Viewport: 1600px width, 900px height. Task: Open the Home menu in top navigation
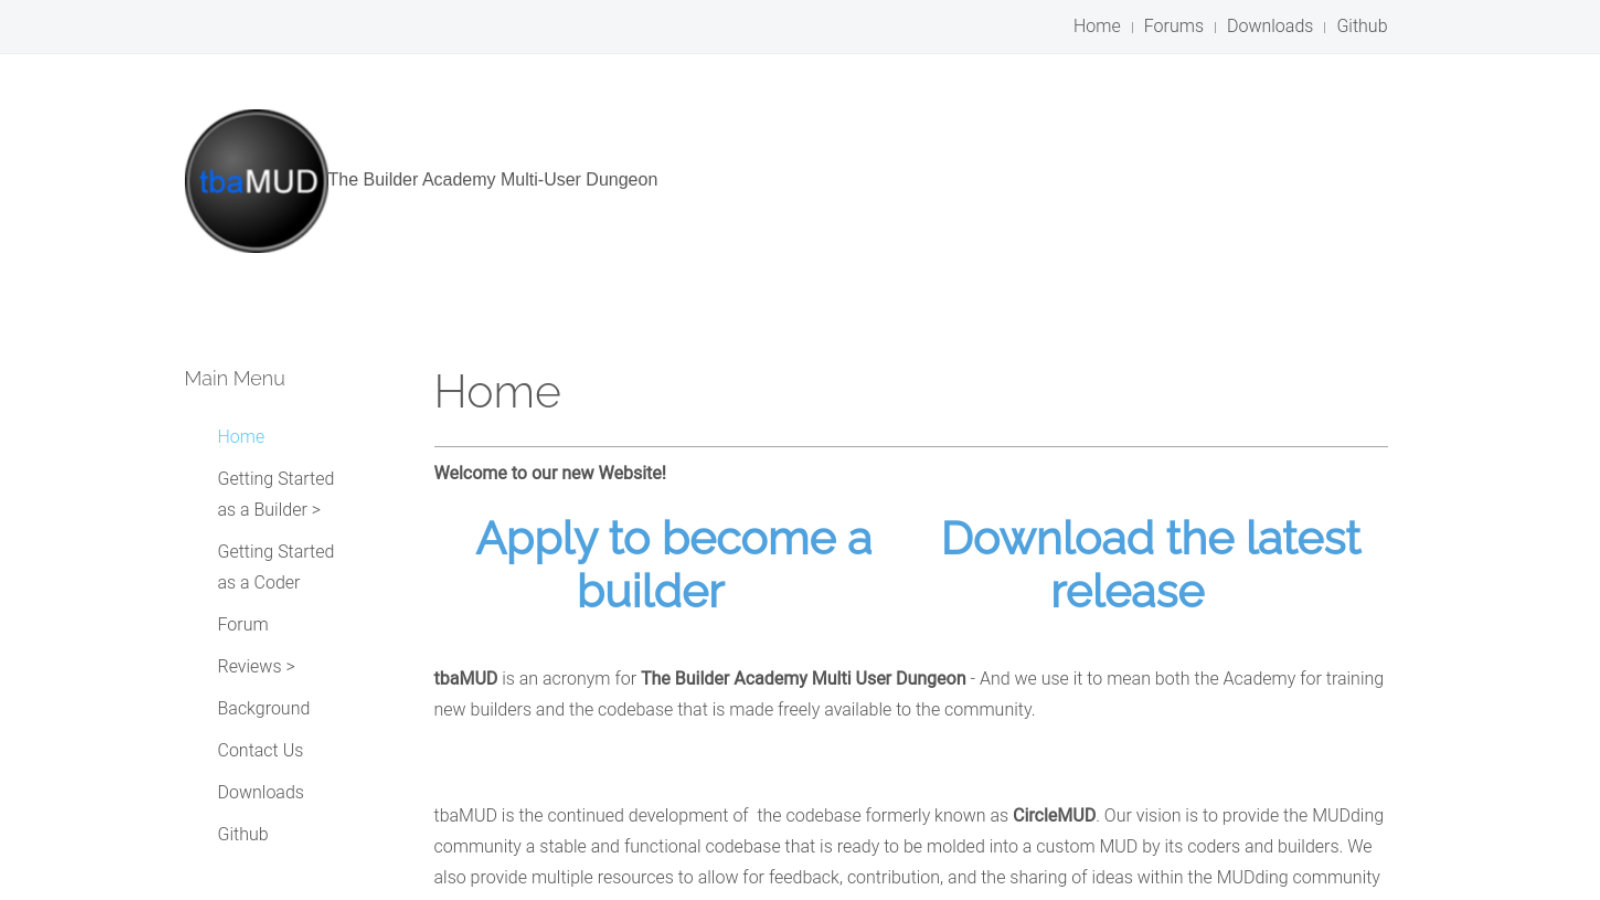pos(1096,26)
